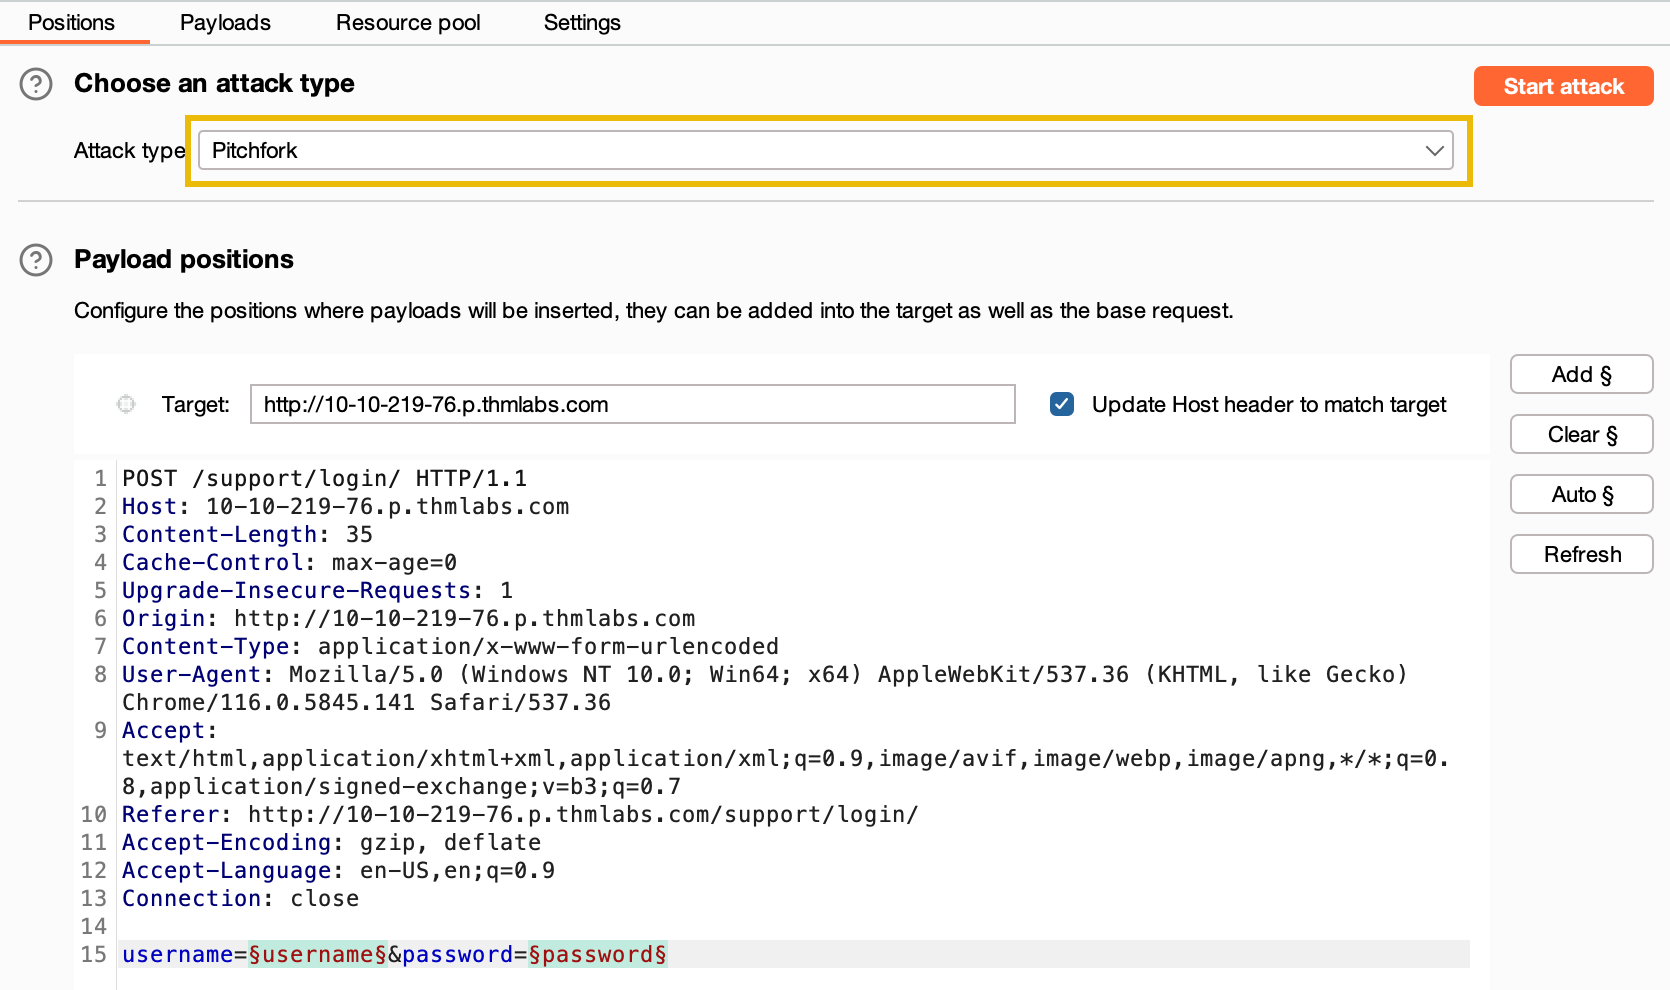Click the POST /support/login/ request line
This screenshot has width=1670, height=990.
(x=324, y=478)
